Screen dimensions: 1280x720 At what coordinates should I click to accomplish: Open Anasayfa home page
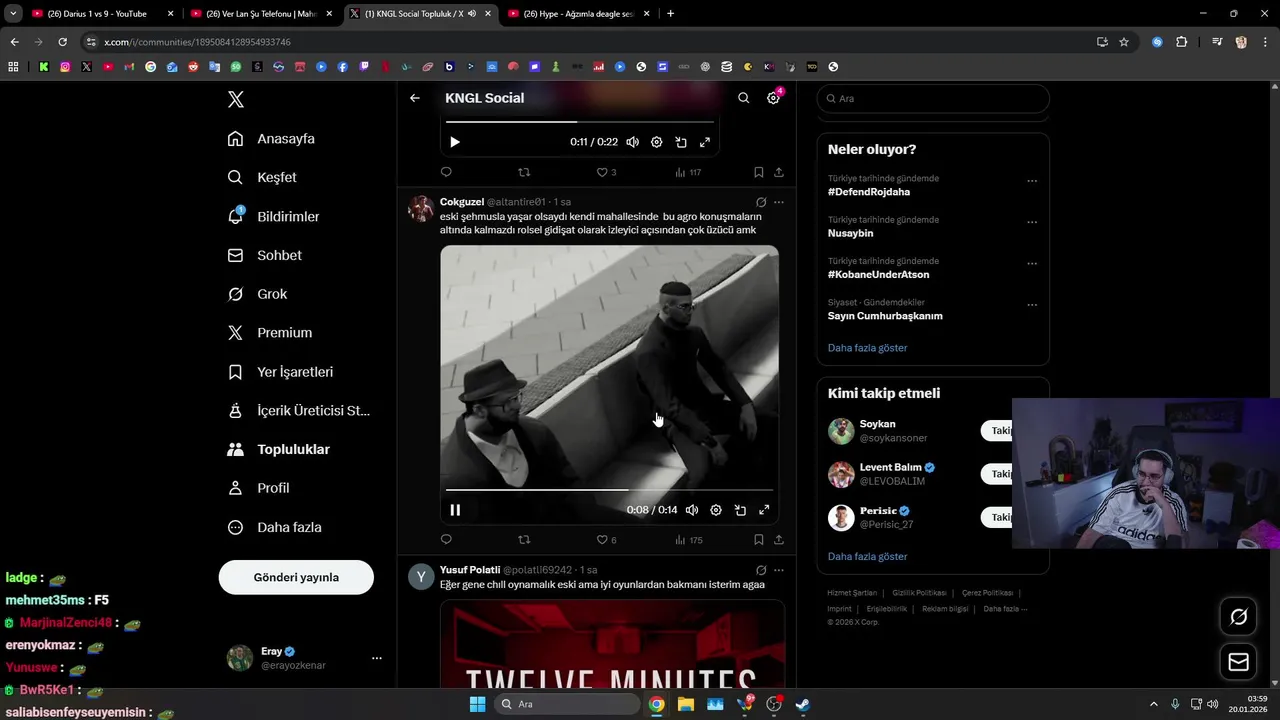click(271, 139)
